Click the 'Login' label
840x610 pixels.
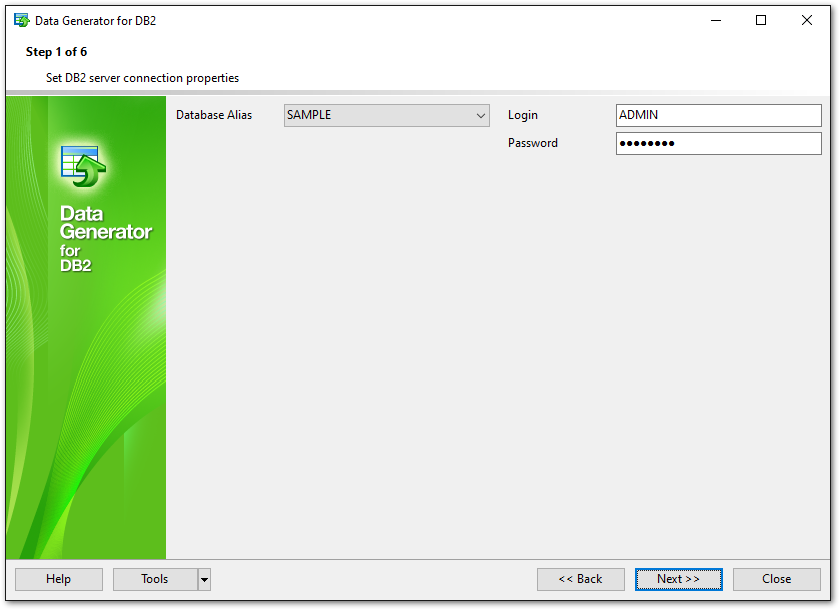coord(523,116)
